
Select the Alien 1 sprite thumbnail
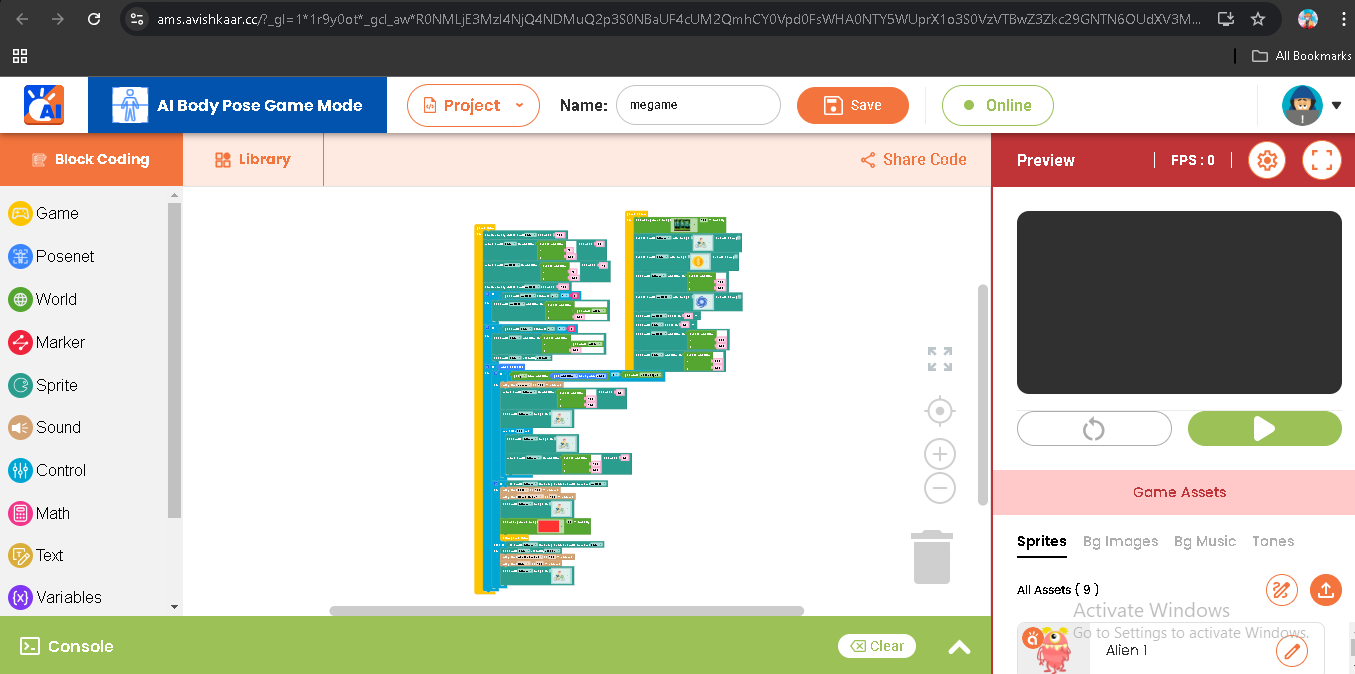tap(1053, 650)
